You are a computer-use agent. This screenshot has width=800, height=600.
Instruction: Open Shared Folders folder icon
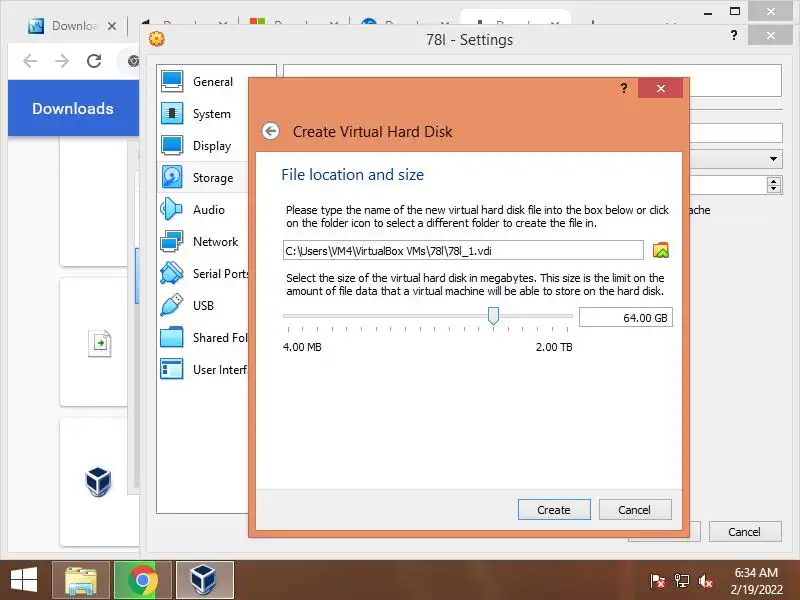[172, 337]
